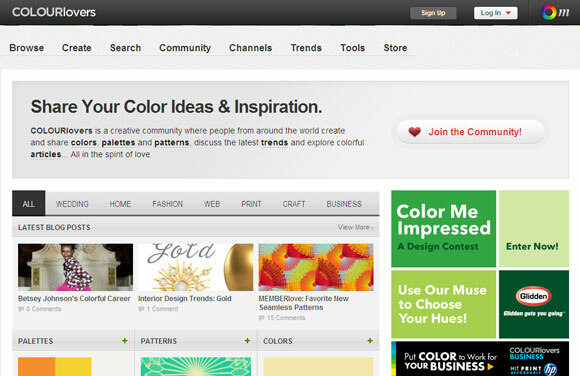Click the HP logo in business banner

coord(550,370)
